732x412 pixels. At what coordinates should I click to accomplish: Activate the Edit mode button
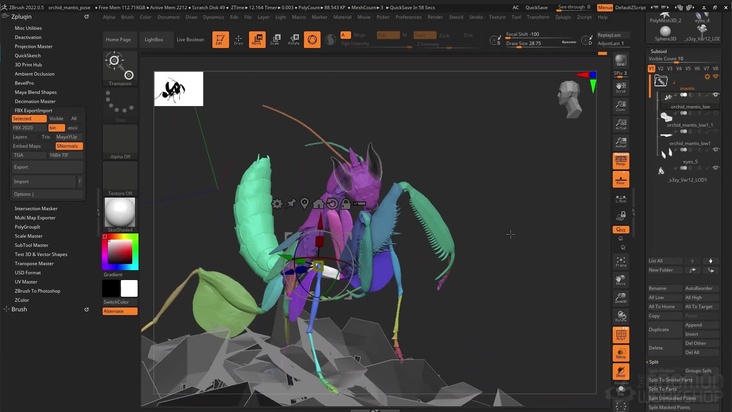[219, 39]
